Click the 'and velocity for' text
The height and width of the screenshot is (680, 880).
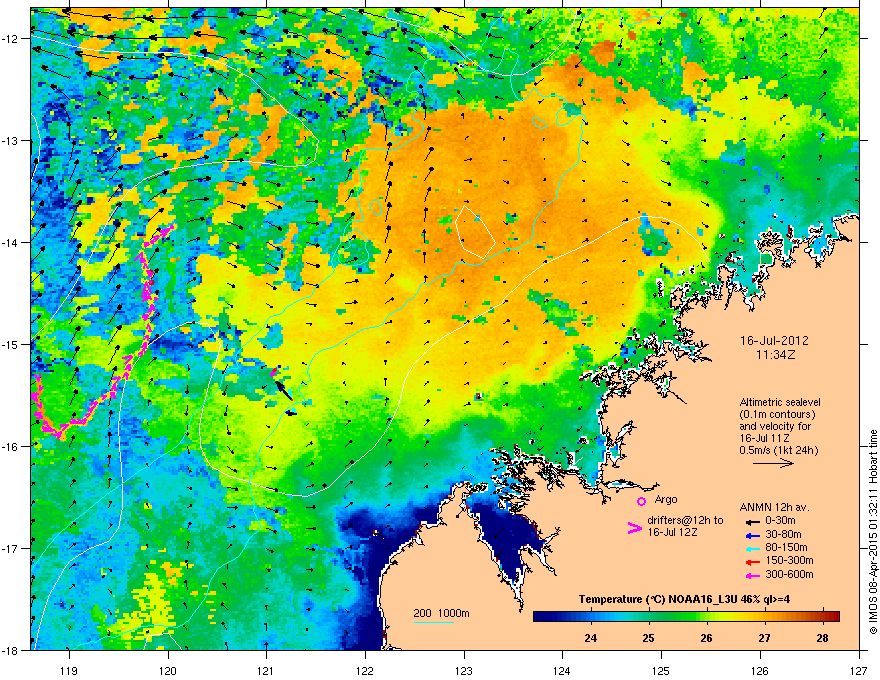click(775, 426)
